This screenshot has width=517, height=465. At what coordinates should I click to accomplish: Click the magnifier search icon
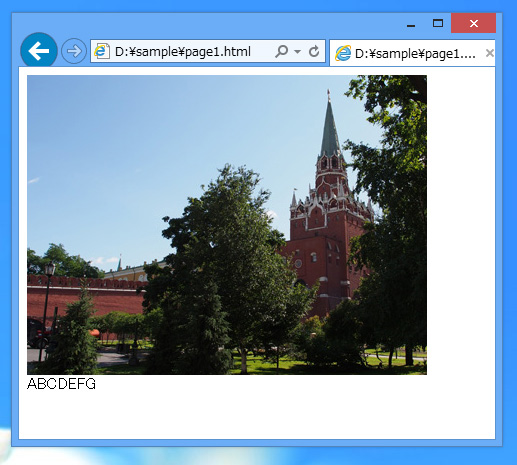pos(282,51)
